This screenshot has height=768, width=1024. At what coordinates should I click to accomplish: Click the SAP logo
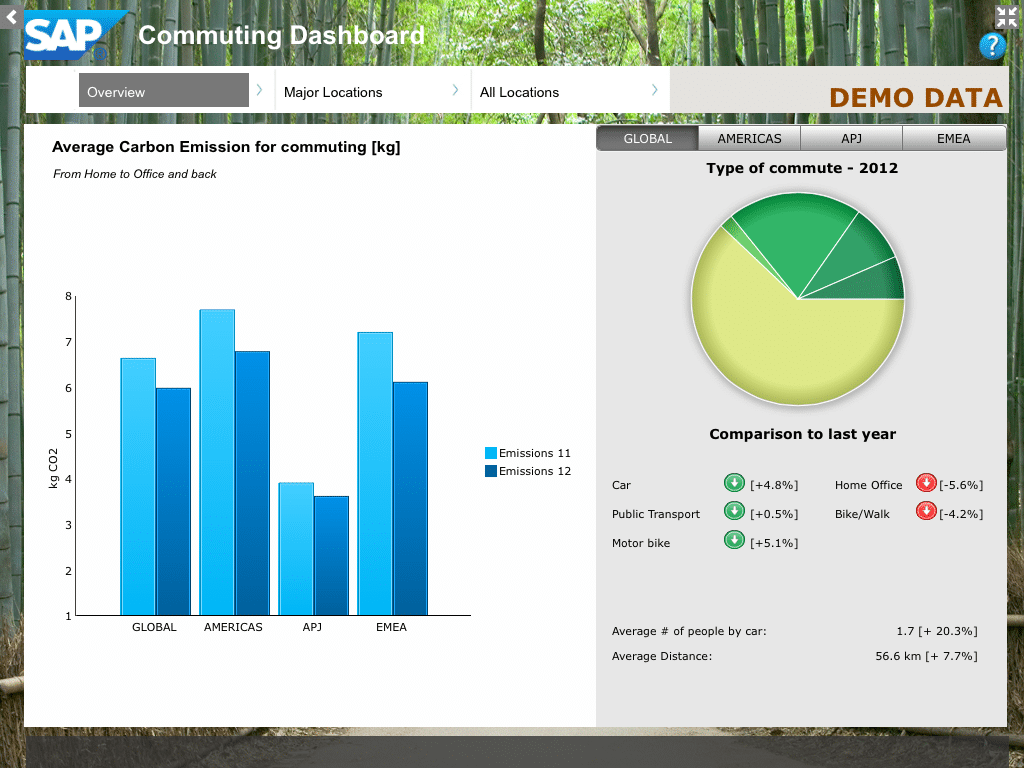tap(74, 35)
